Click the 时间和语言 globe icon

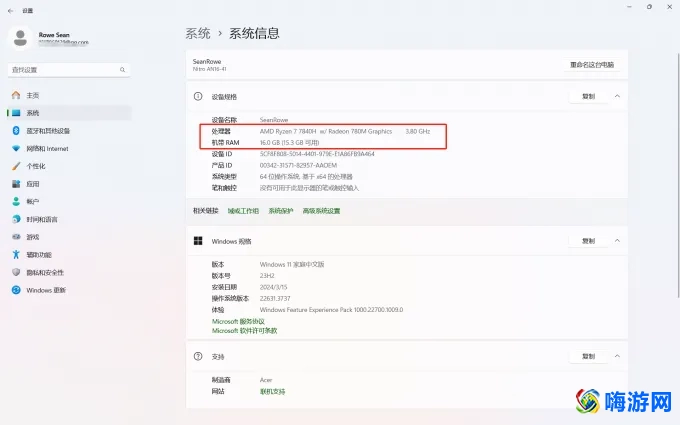click(x=16, y=219)
